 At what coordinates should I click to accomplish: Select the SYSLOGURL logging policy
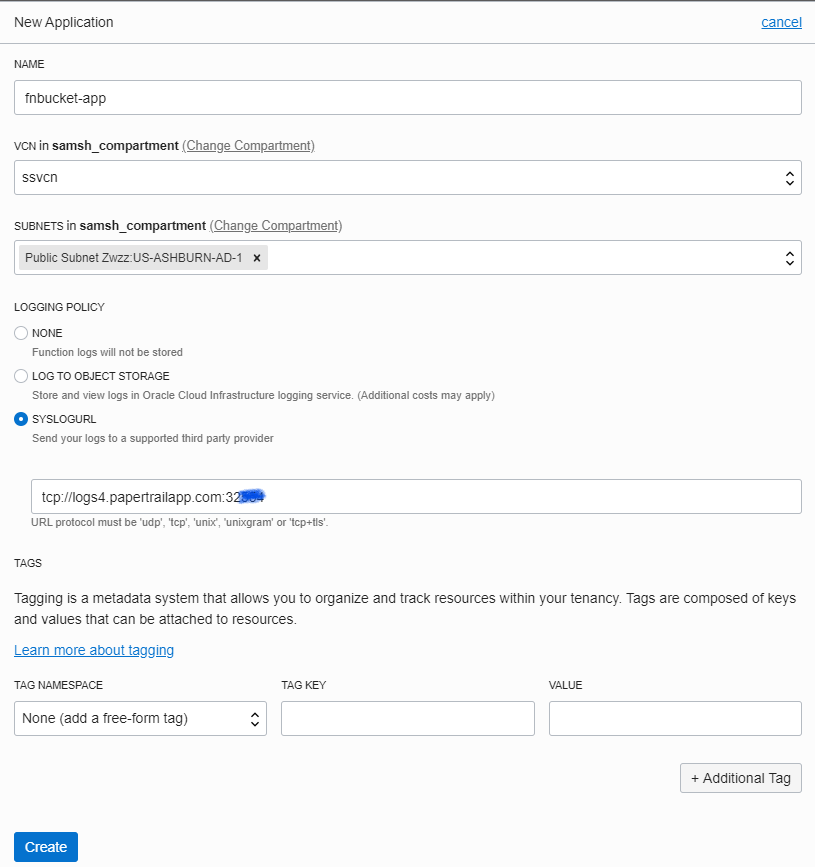click(x=21, y=419)
